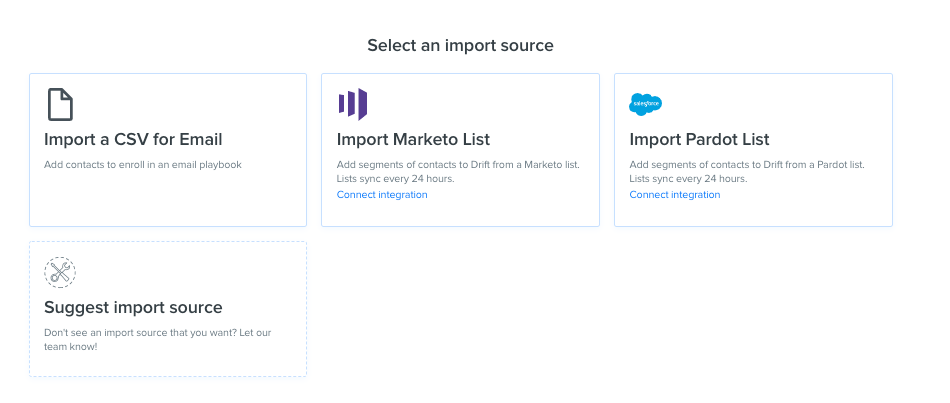Click the Pardot list sync description text
This screenshot has width=950, height=403.
pos(747,172)
